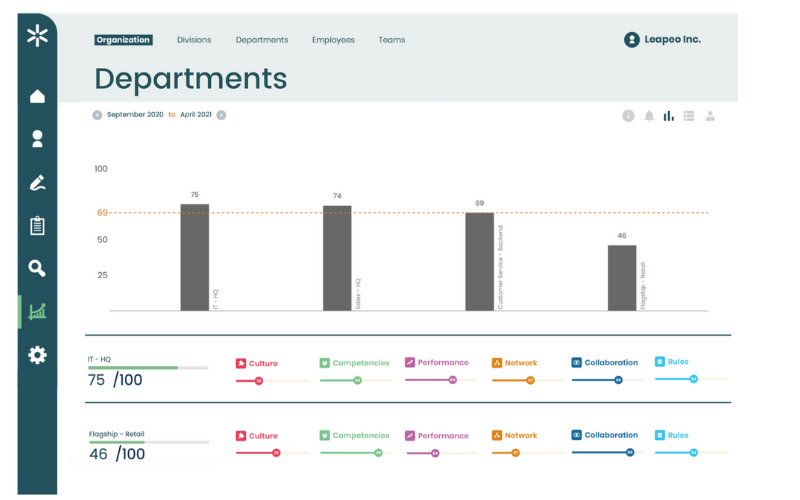Viewport: 800px width, 500px height.
Task: Open the clipboard surveys sidebar icon
Action: (x=37, y=225)
